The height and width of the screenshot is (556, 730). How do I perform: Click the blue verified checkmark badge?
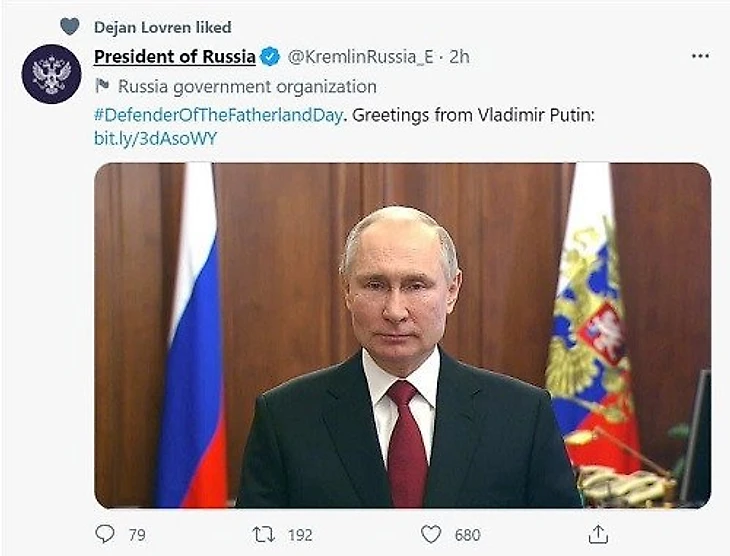[270, 57]
